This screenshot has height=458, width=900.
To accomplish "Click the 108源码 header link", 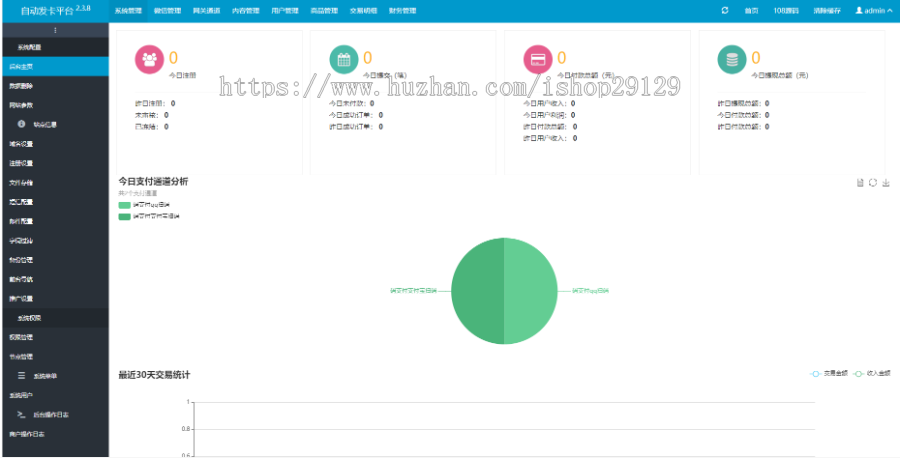I will click(786, 10).
